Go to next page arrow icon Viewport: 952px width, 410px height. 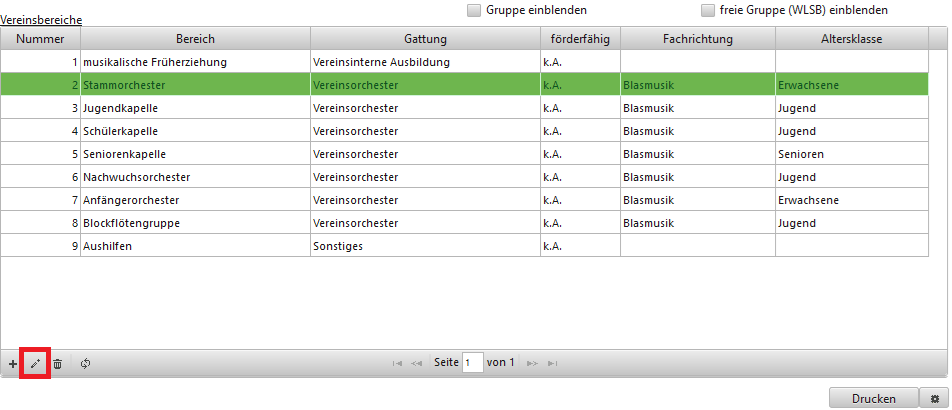(x=532, y=363)
